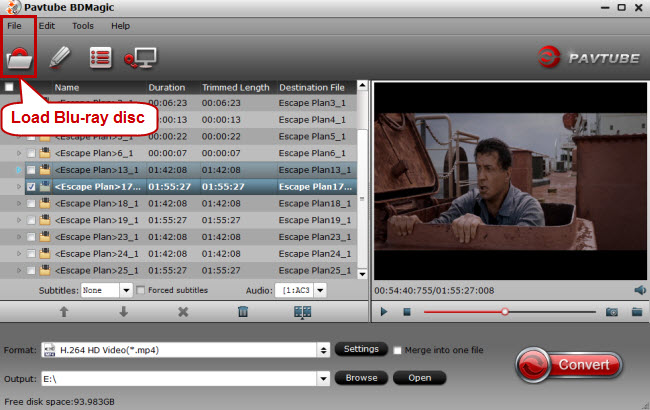Click the title list scrollbar down arrow
Screen dimensions: 650x410
362,274
